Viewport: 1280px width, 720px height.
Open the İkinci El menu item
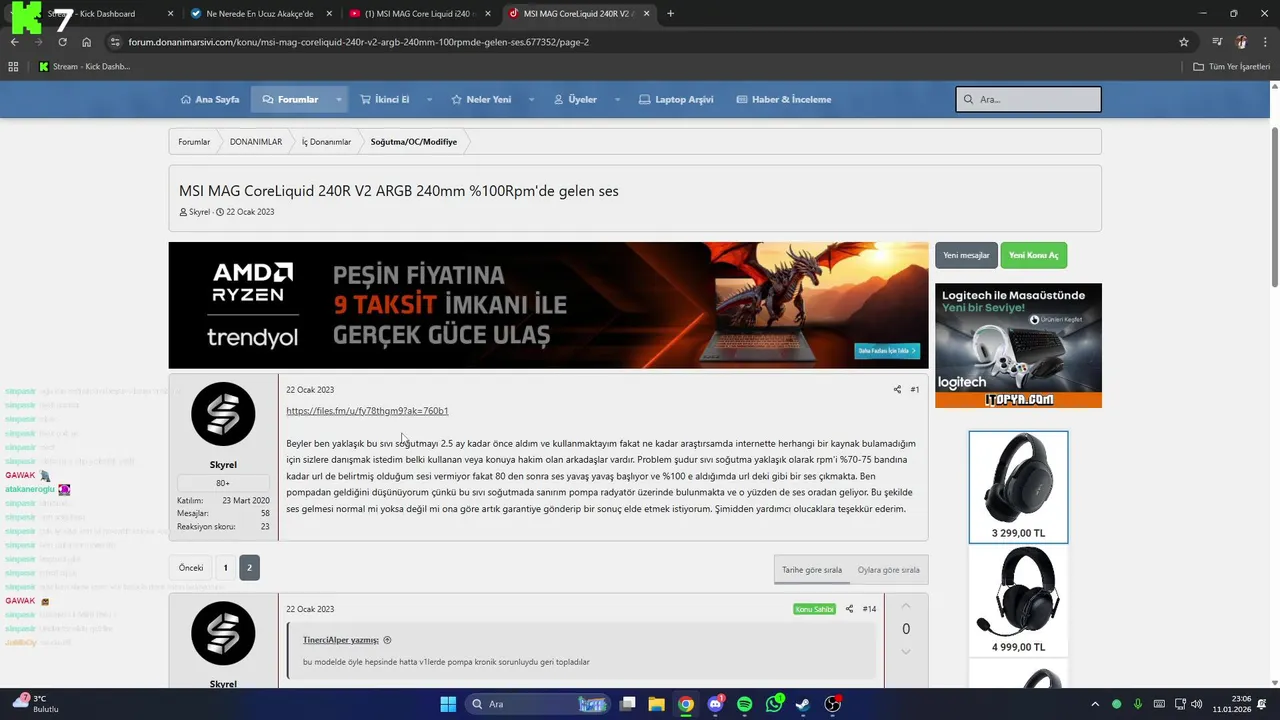point(385,100)
